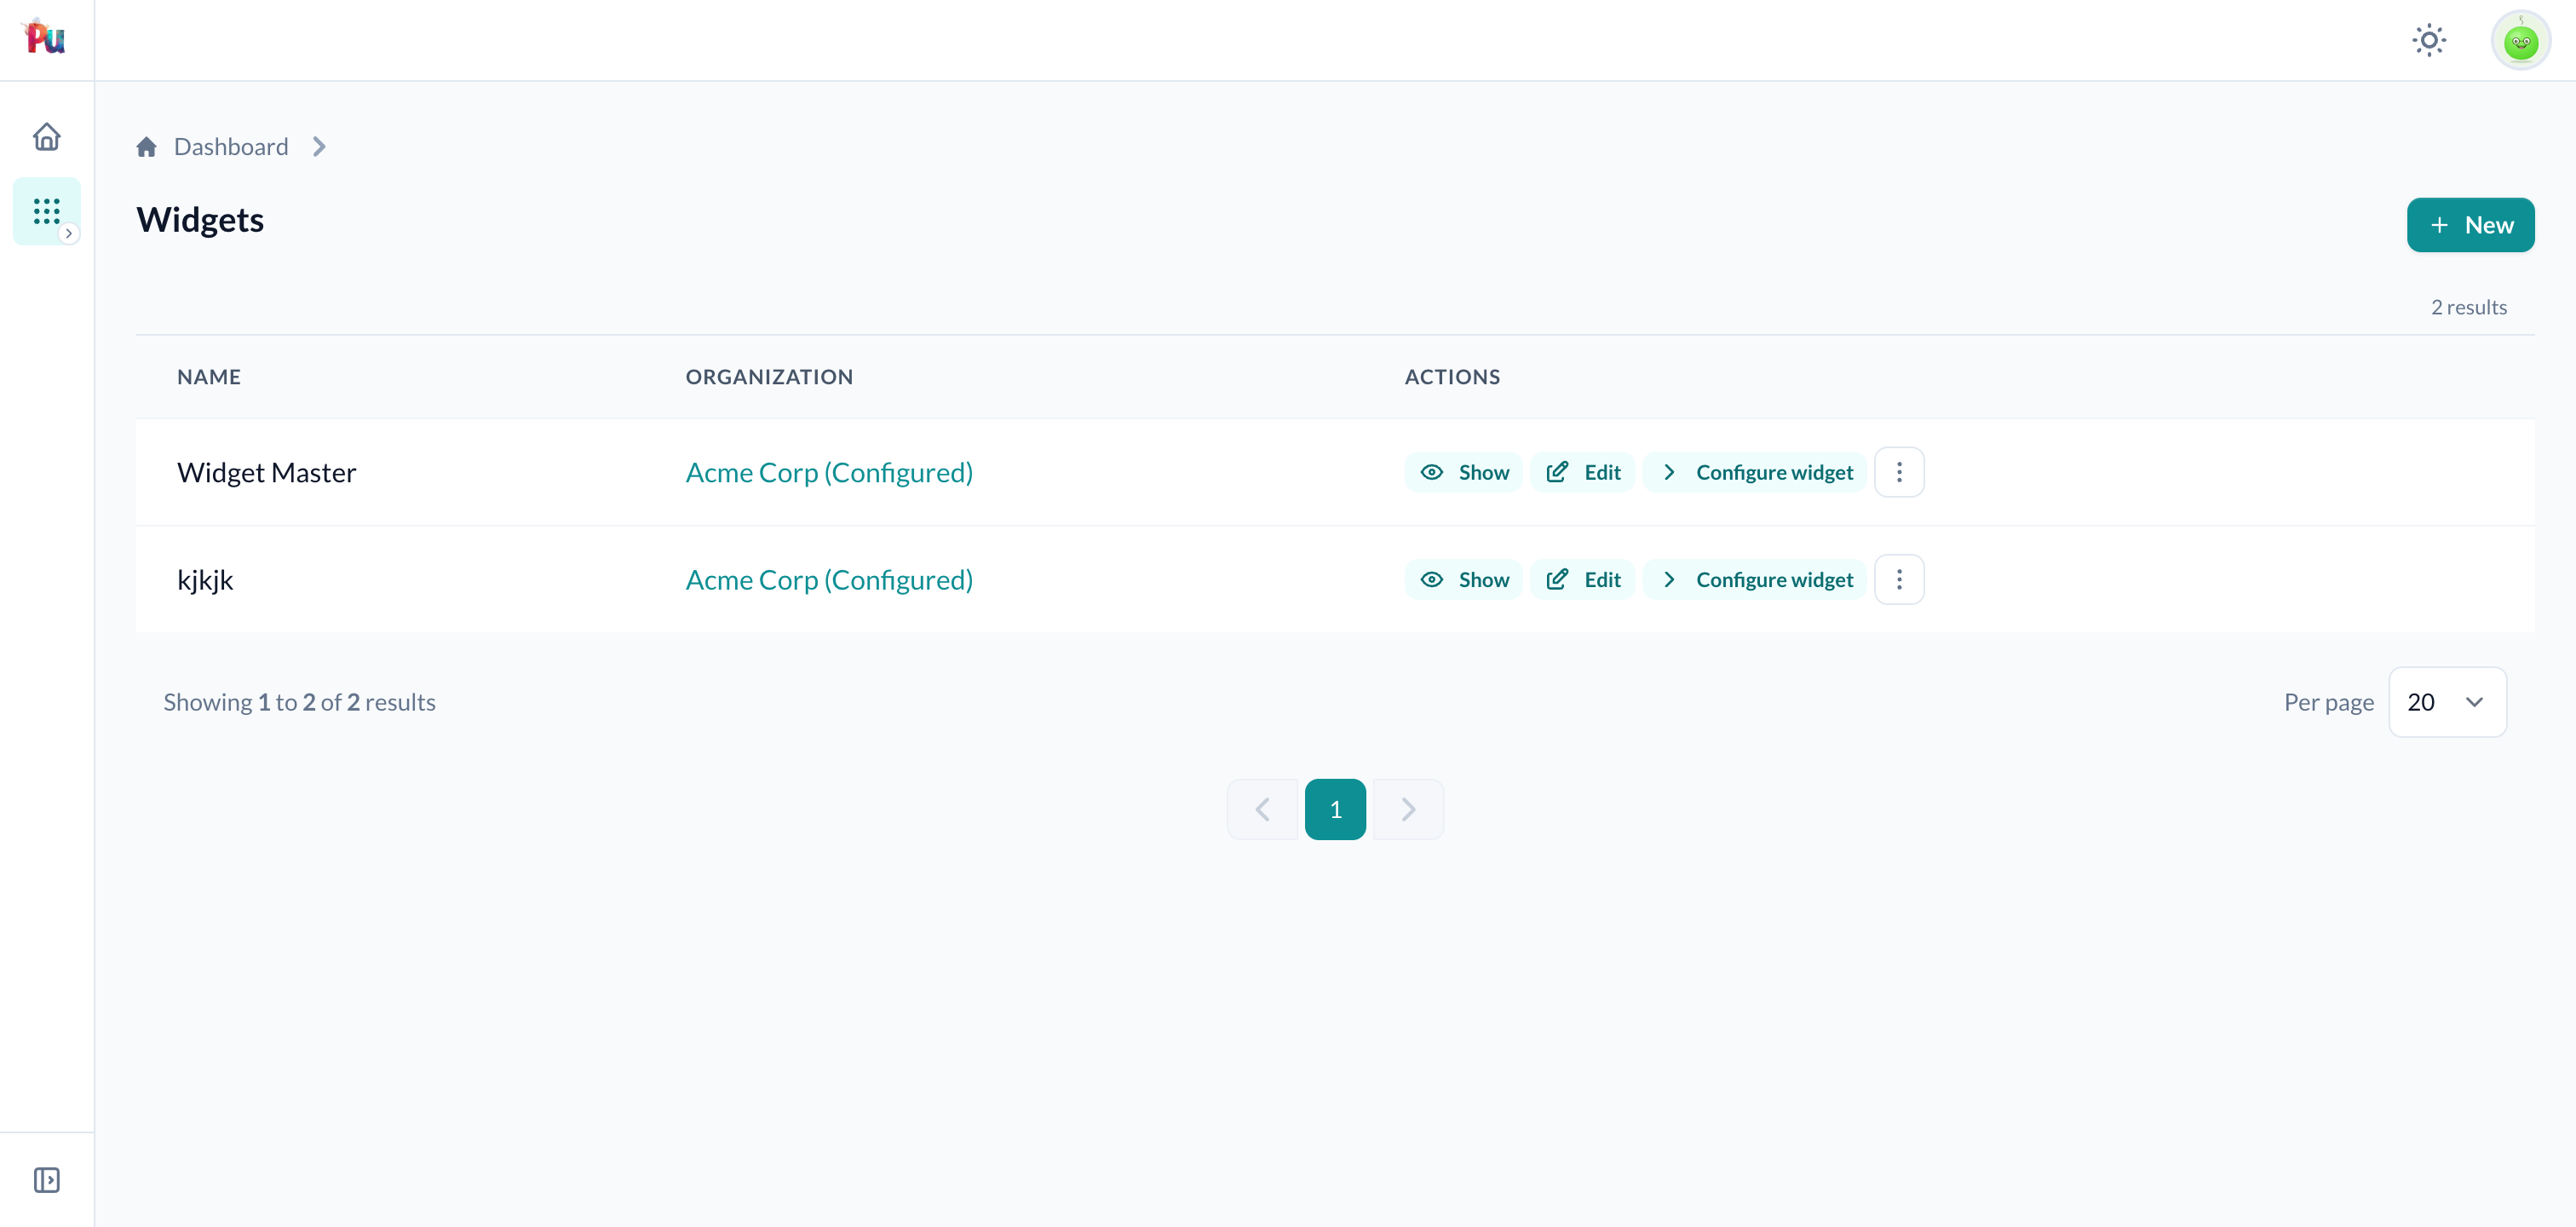Show the Widget Master widget
2576x1227 pixels.
coord(1464,472)
